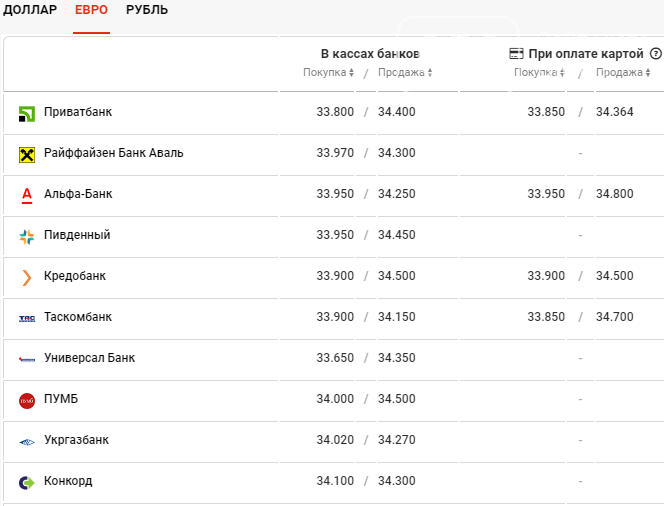Sort by card payment Покупка column
Viewport: 664px width, 506px height.
539,72
